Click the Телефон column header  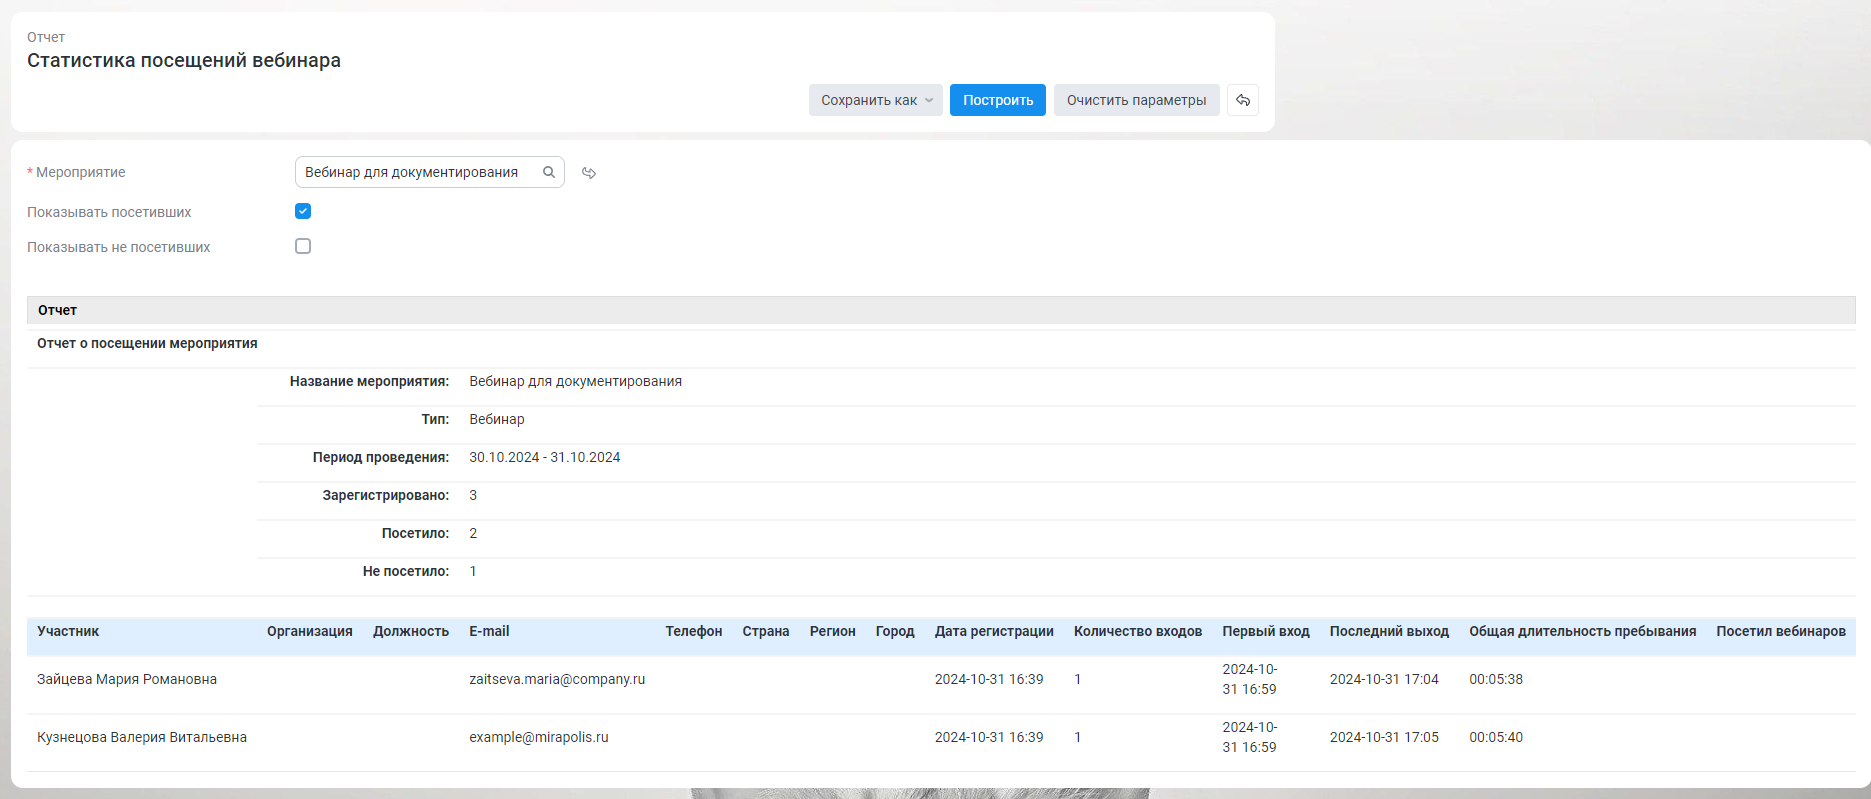coord(694,631)
